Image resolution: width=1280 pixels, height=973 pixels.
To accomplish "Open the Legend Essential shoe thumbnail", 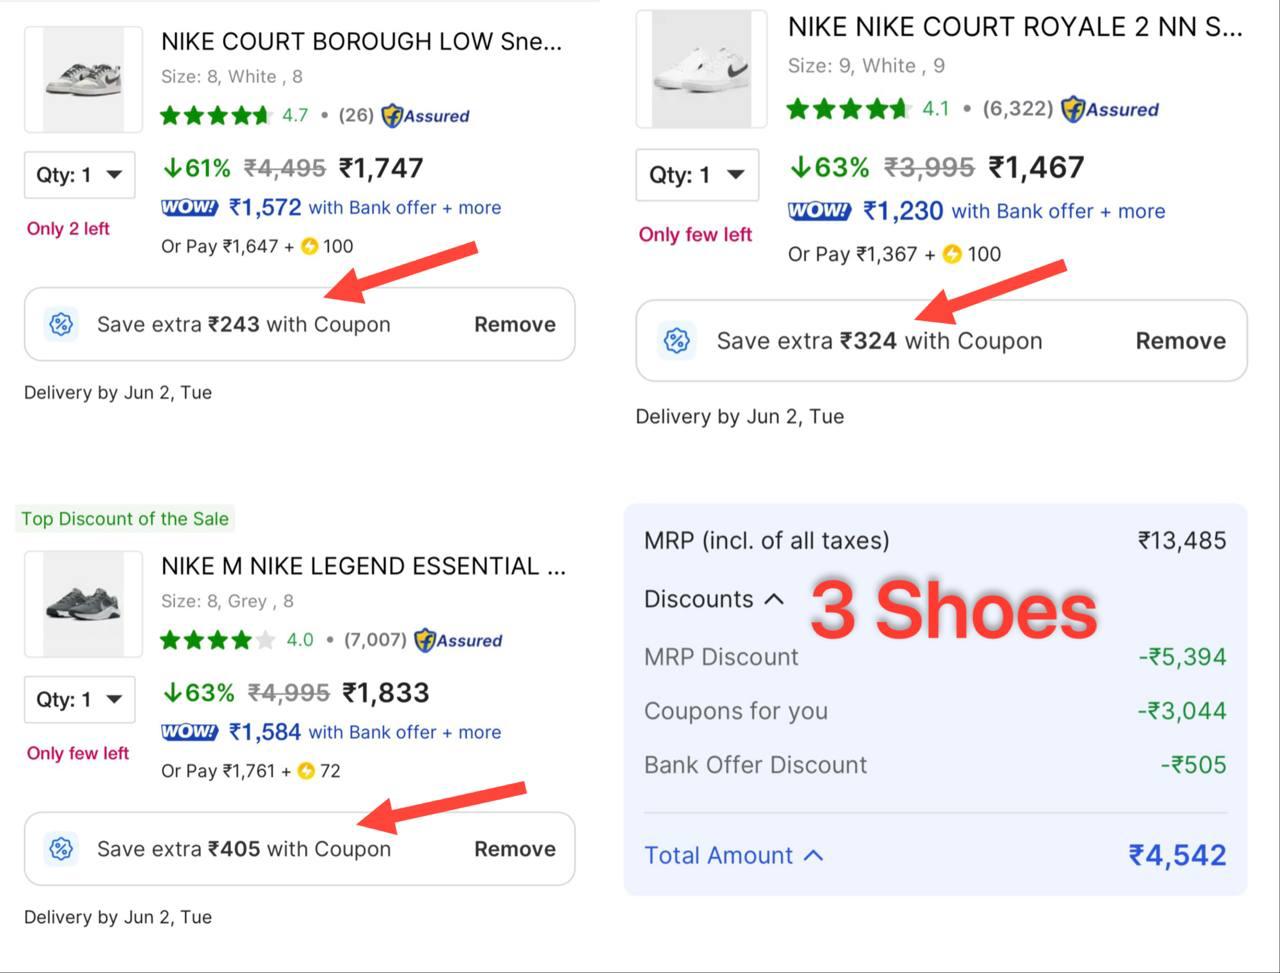I will pyautogui.click(x=83, y=604).
